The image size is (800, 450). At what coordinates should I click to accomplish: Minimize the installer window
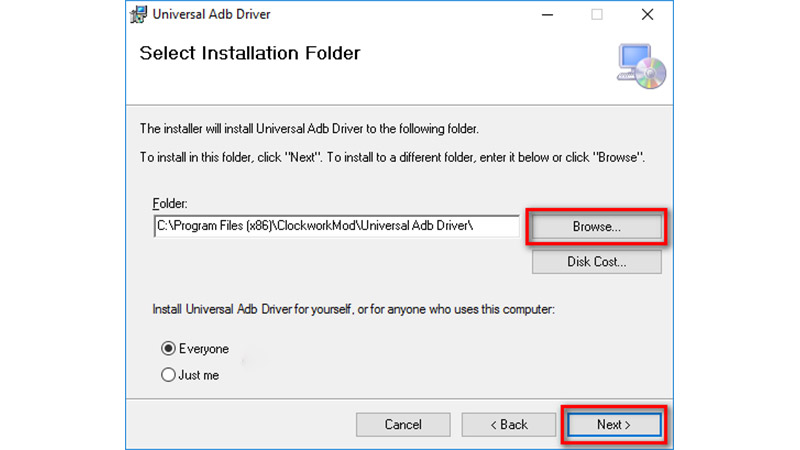[x=547, y=15]
